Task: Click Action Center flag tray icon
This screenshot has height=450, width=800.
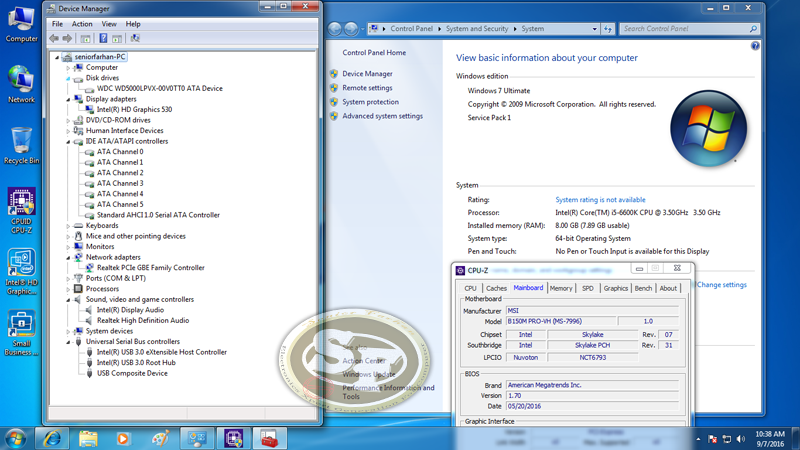Action: (x=713, y=439)
